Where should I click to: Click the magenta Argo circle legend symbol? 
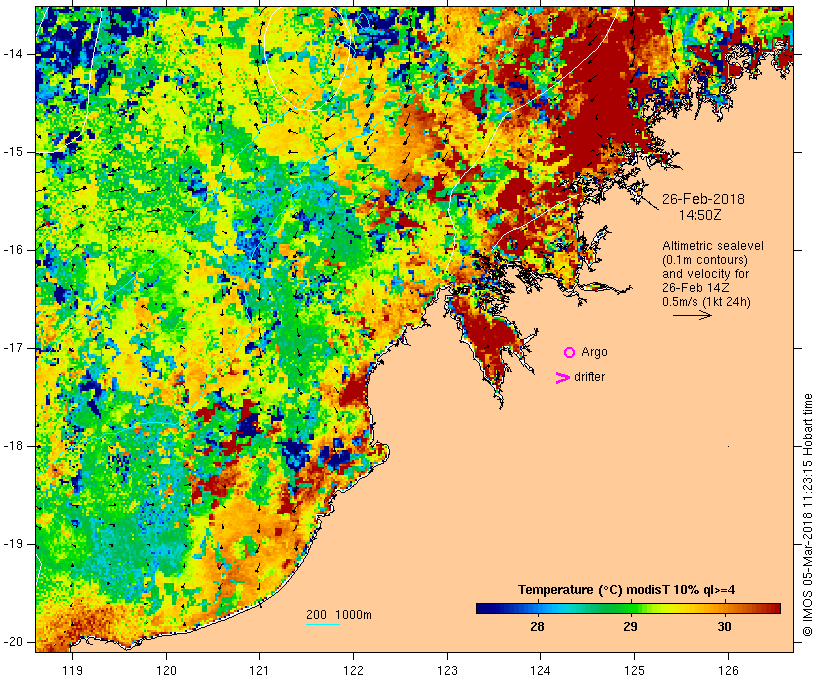[570, 353]
